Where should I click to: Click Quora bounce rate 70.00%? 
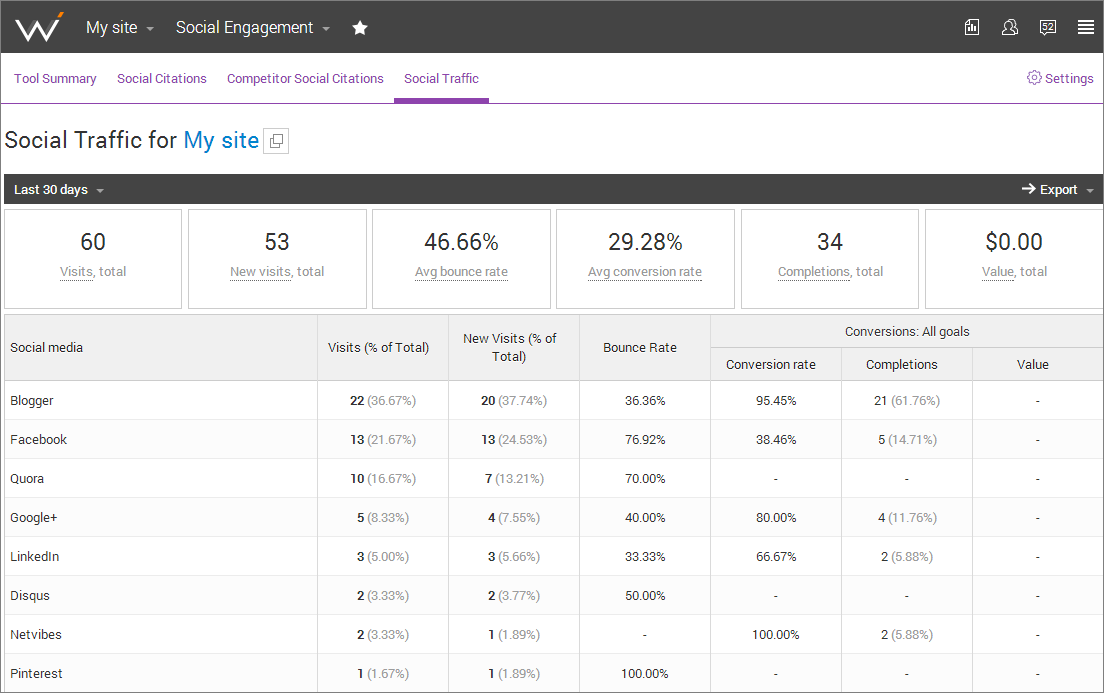tap(645, 479)
